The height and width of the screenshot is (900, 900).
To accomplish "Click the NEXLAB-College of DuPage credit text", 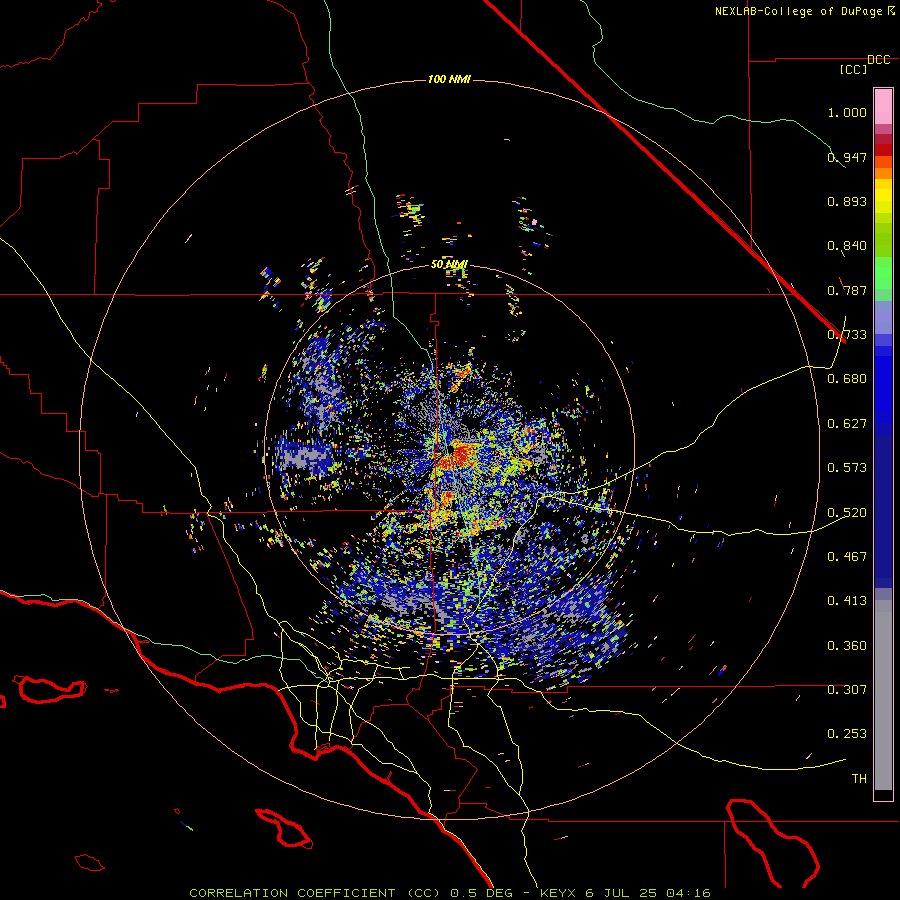I will (798, 11).
